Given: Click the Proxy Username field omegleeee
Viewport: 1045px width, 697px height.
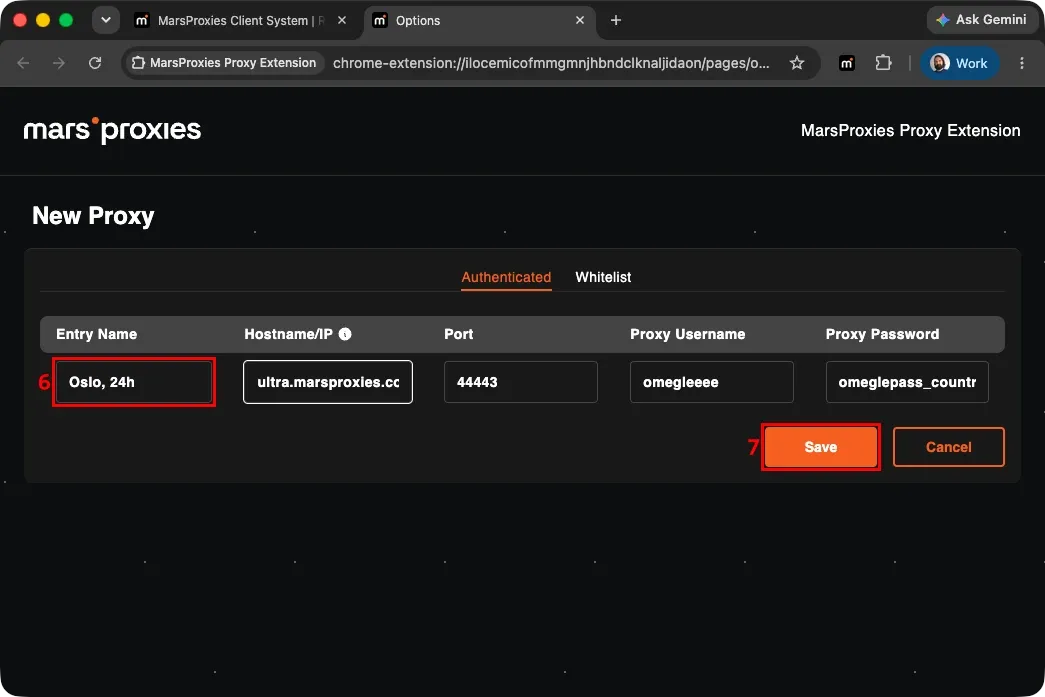Looking at the screenshot, I should click(x=712, y=382).
